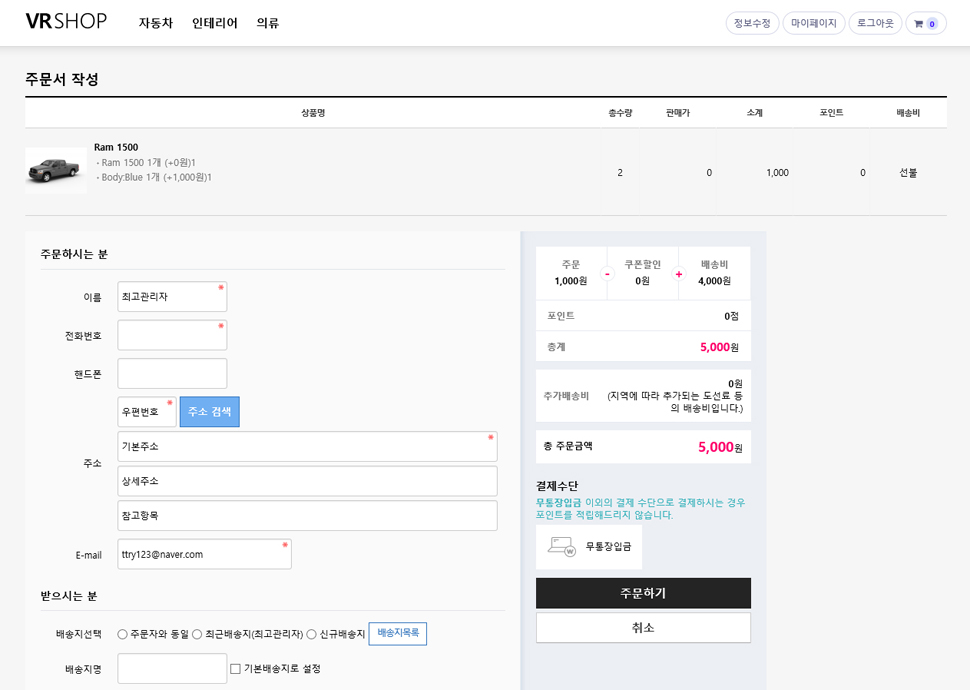
Task: Open the 자동차 menu category
Action: (155, 23)
